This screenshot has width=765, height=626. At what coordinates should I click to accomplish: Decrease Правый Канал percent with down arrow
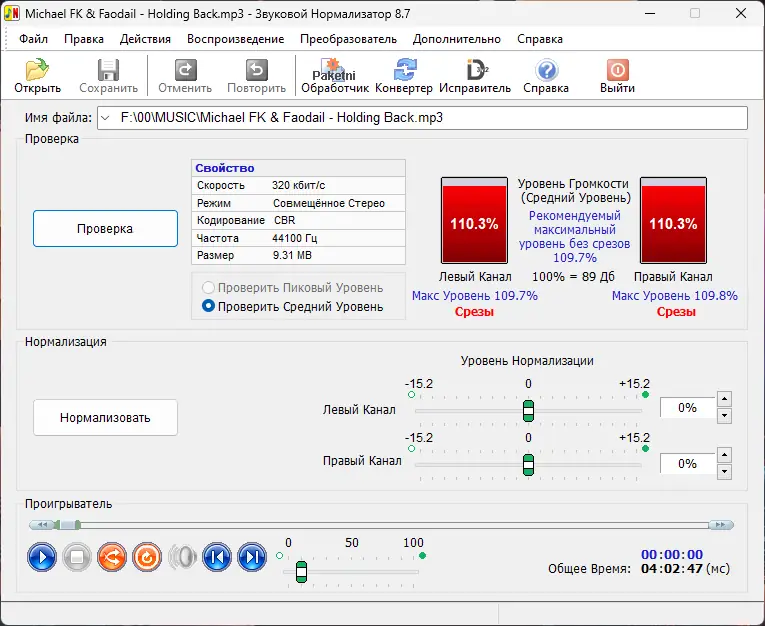point(725,472)
